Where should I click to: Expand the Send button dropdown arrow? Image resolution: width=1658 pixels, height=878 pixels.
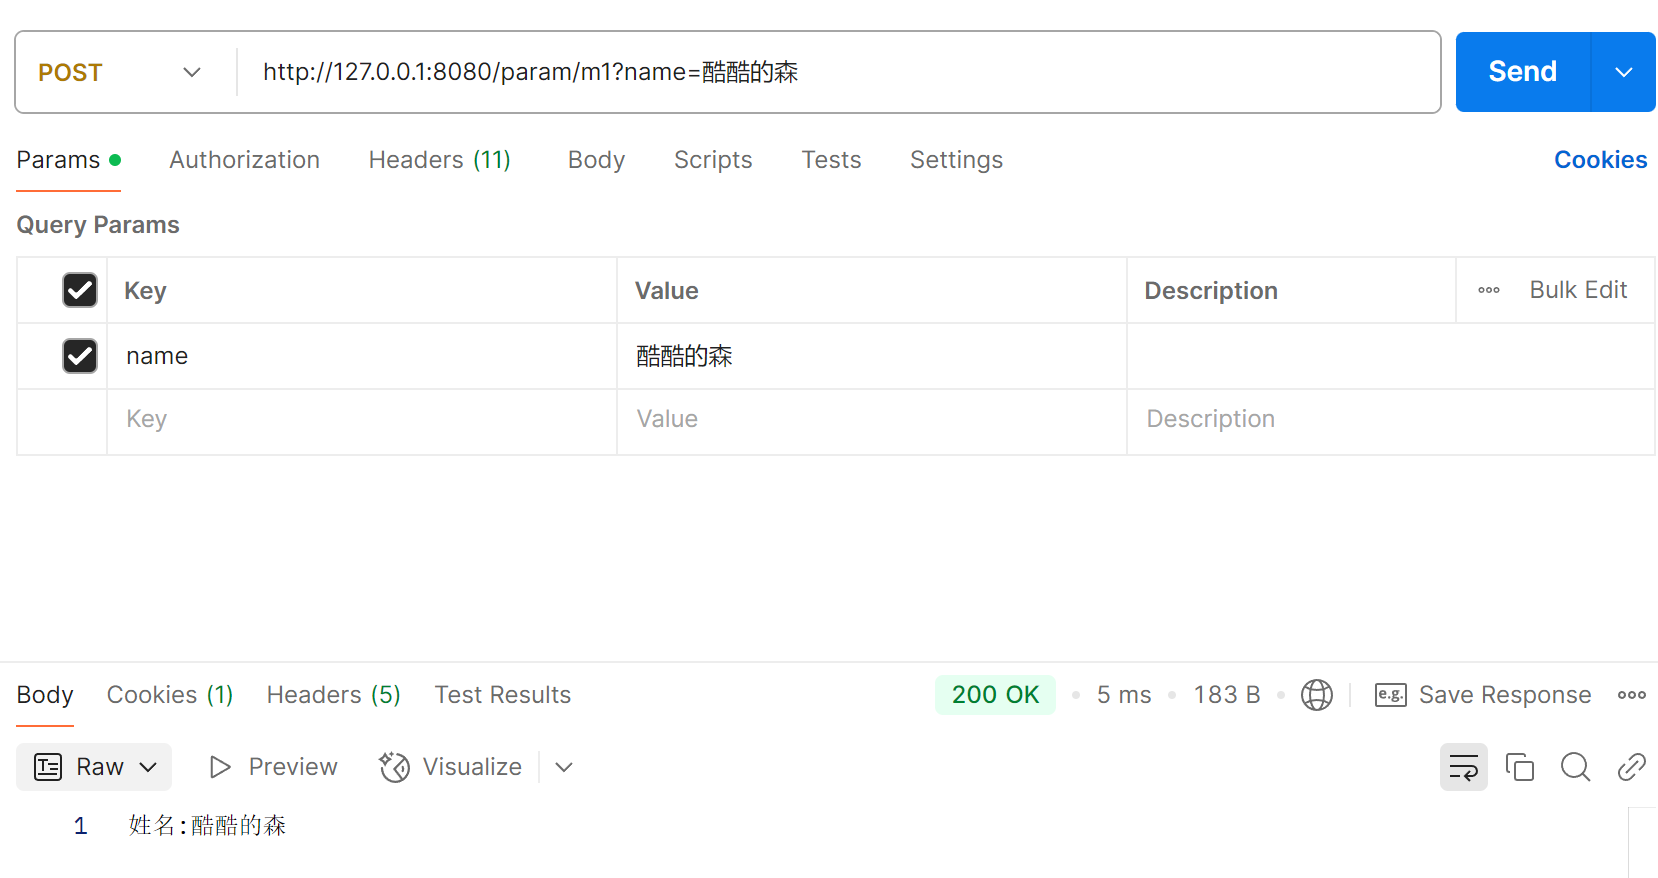1623,72
